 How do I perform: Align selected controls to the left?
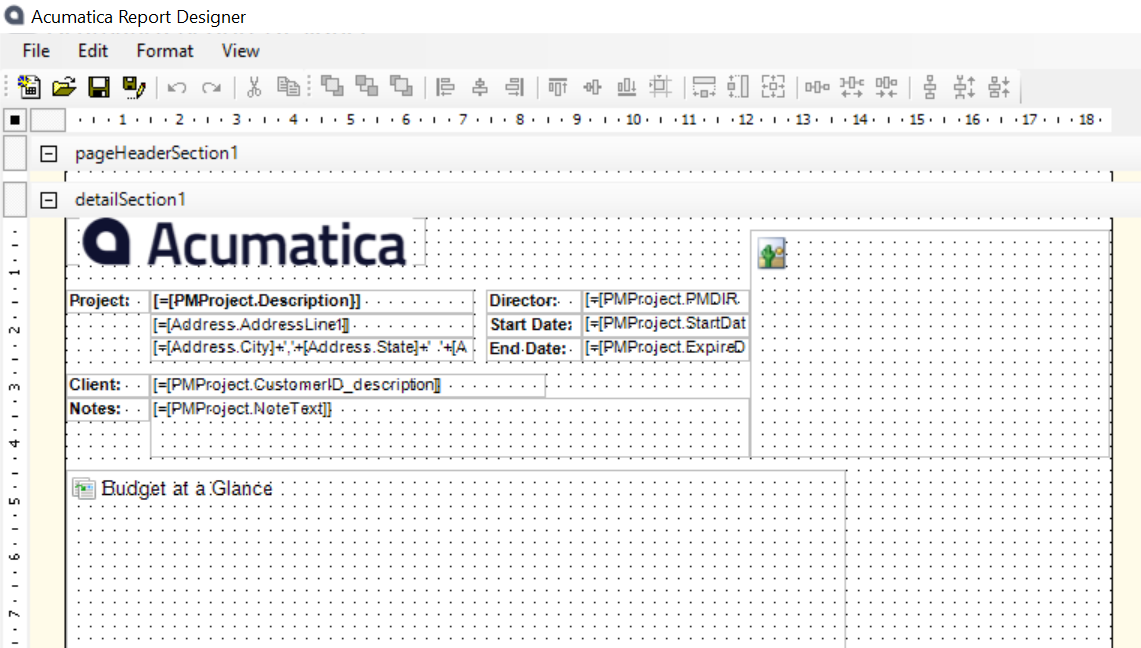click(445, 87)
